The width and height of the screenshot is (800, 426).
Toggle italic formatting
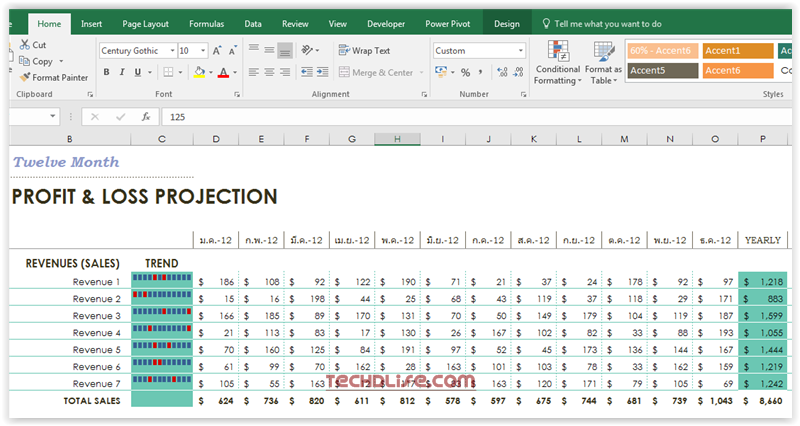tap(122, 72)
